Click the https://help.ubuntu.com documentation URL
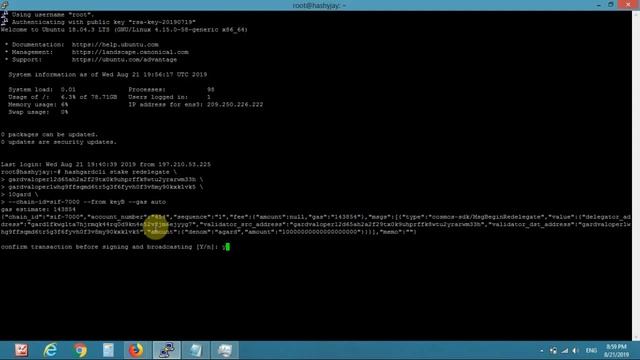 115,44
